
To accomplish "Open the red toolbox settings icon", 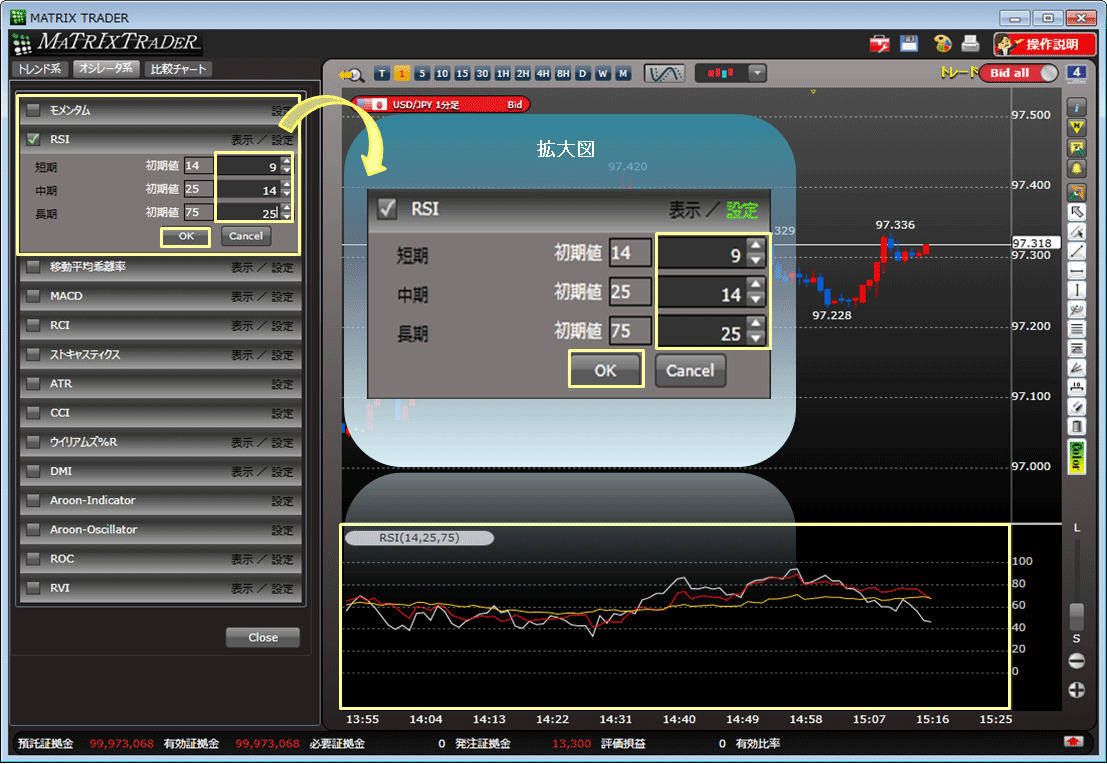I will coord(880,44).
